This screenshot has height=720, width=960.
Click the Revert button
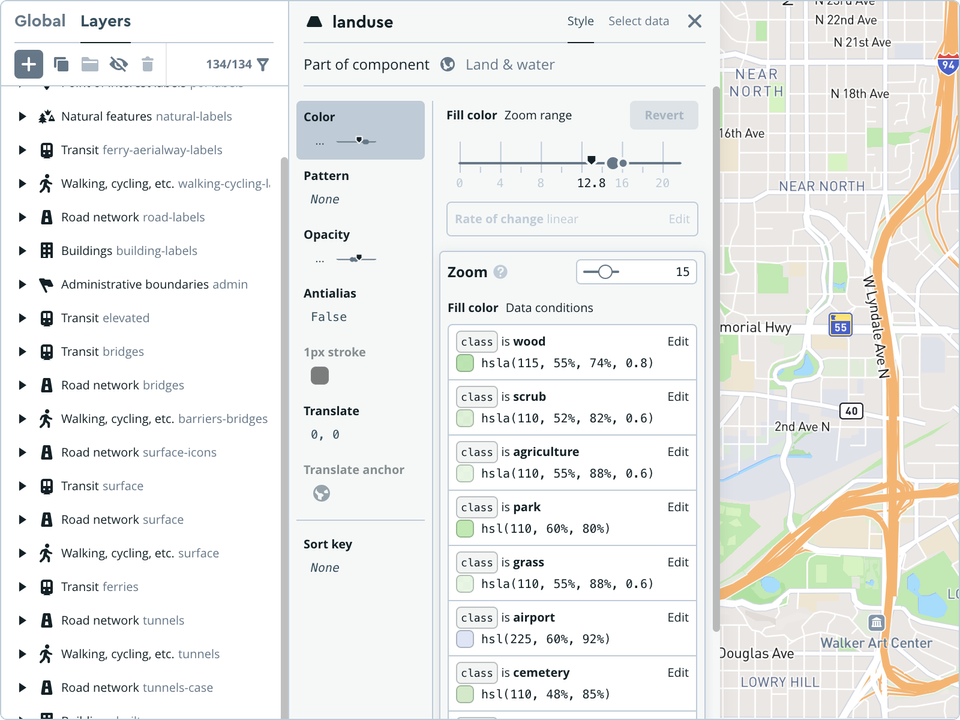pyautogui.click(x=664, y=115)
